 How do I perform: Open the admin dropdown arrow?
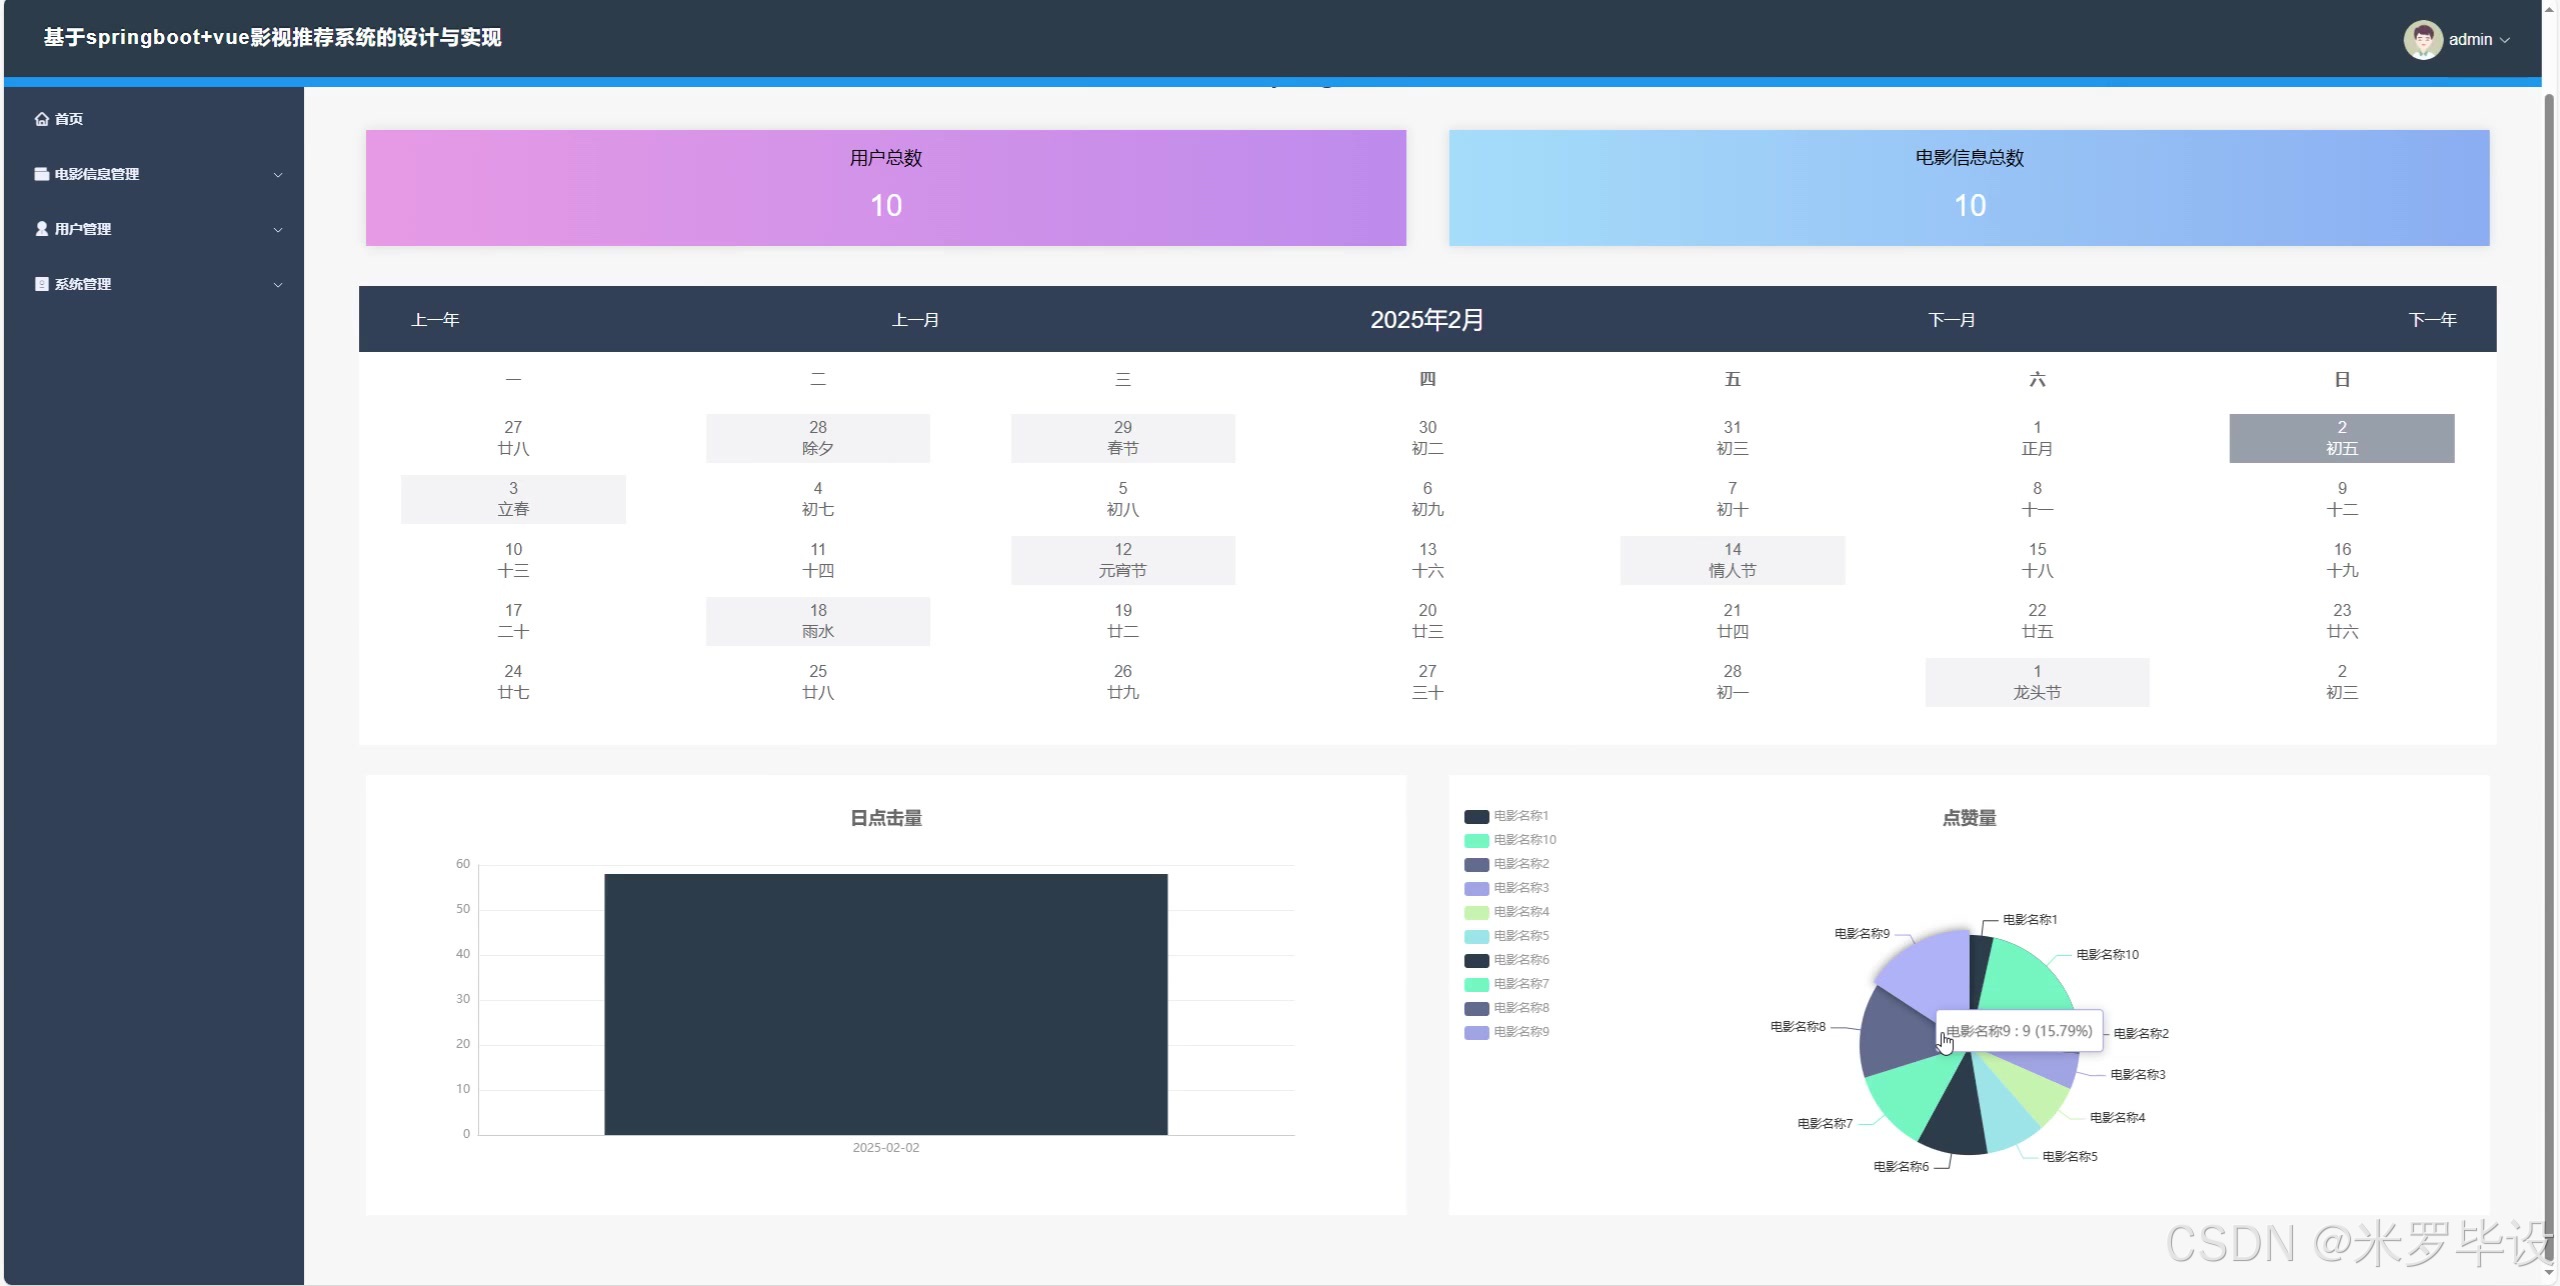[2505, 40]
